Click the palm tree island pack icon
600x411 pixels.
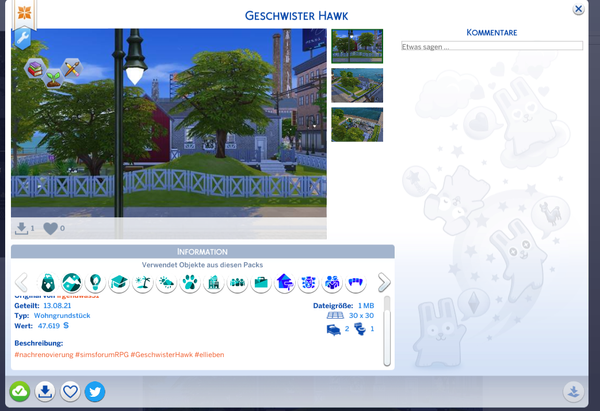point(142,283)
